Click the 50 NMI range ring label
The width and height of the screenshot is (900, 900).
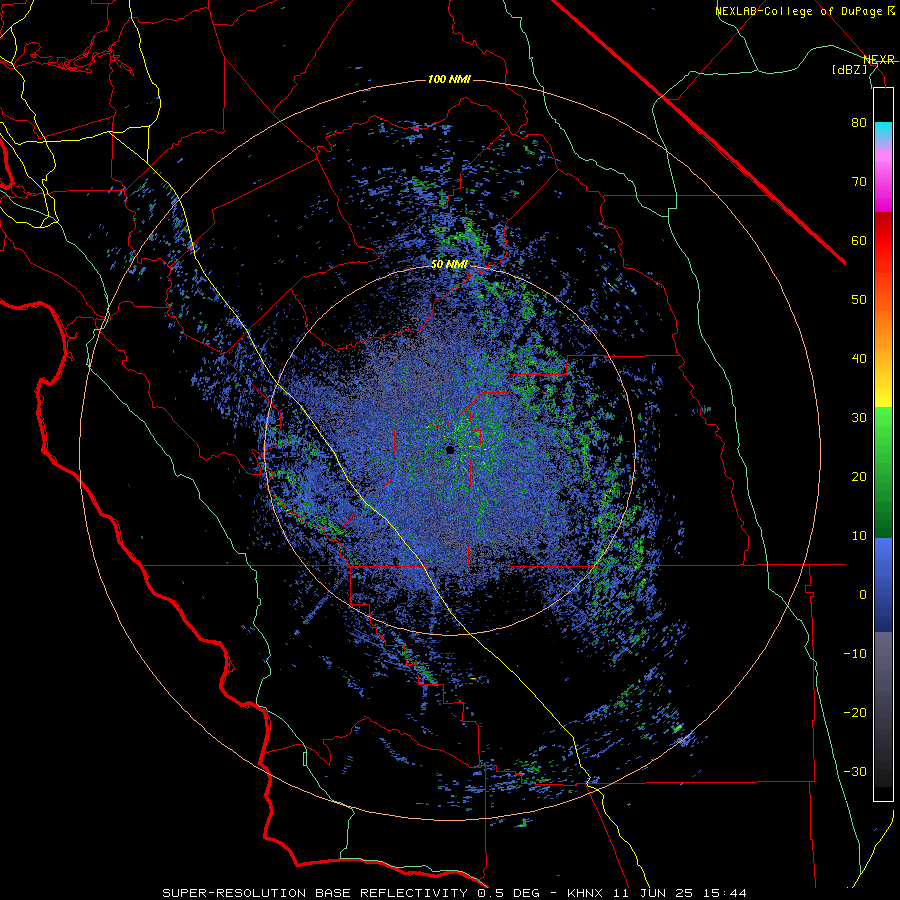449,265
